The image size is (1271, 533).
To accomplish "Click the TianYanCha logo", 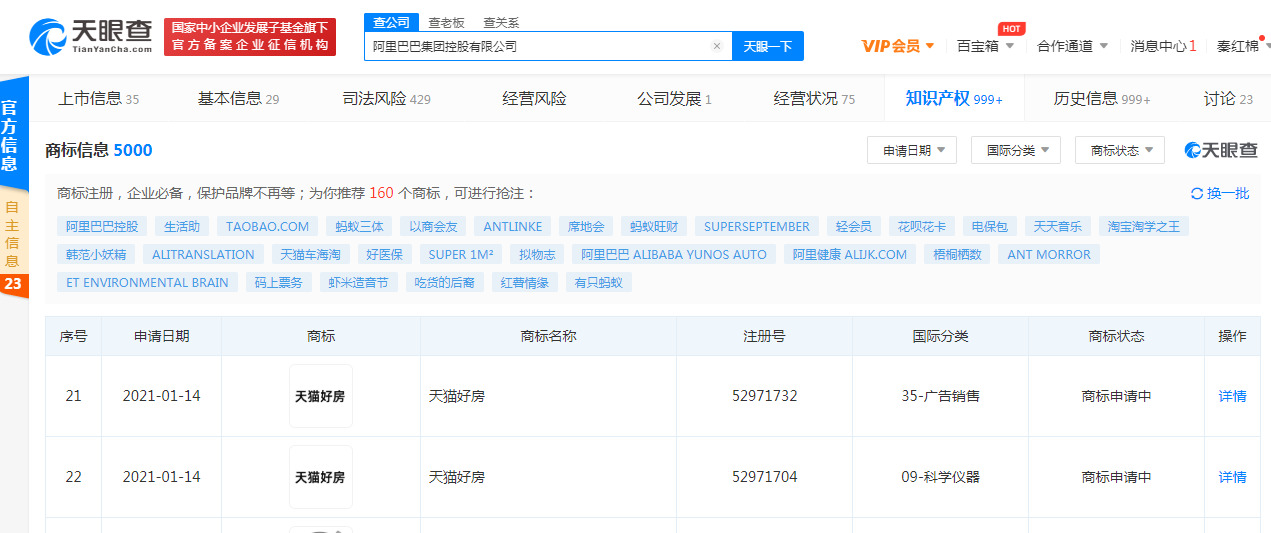I will [92, 36].
